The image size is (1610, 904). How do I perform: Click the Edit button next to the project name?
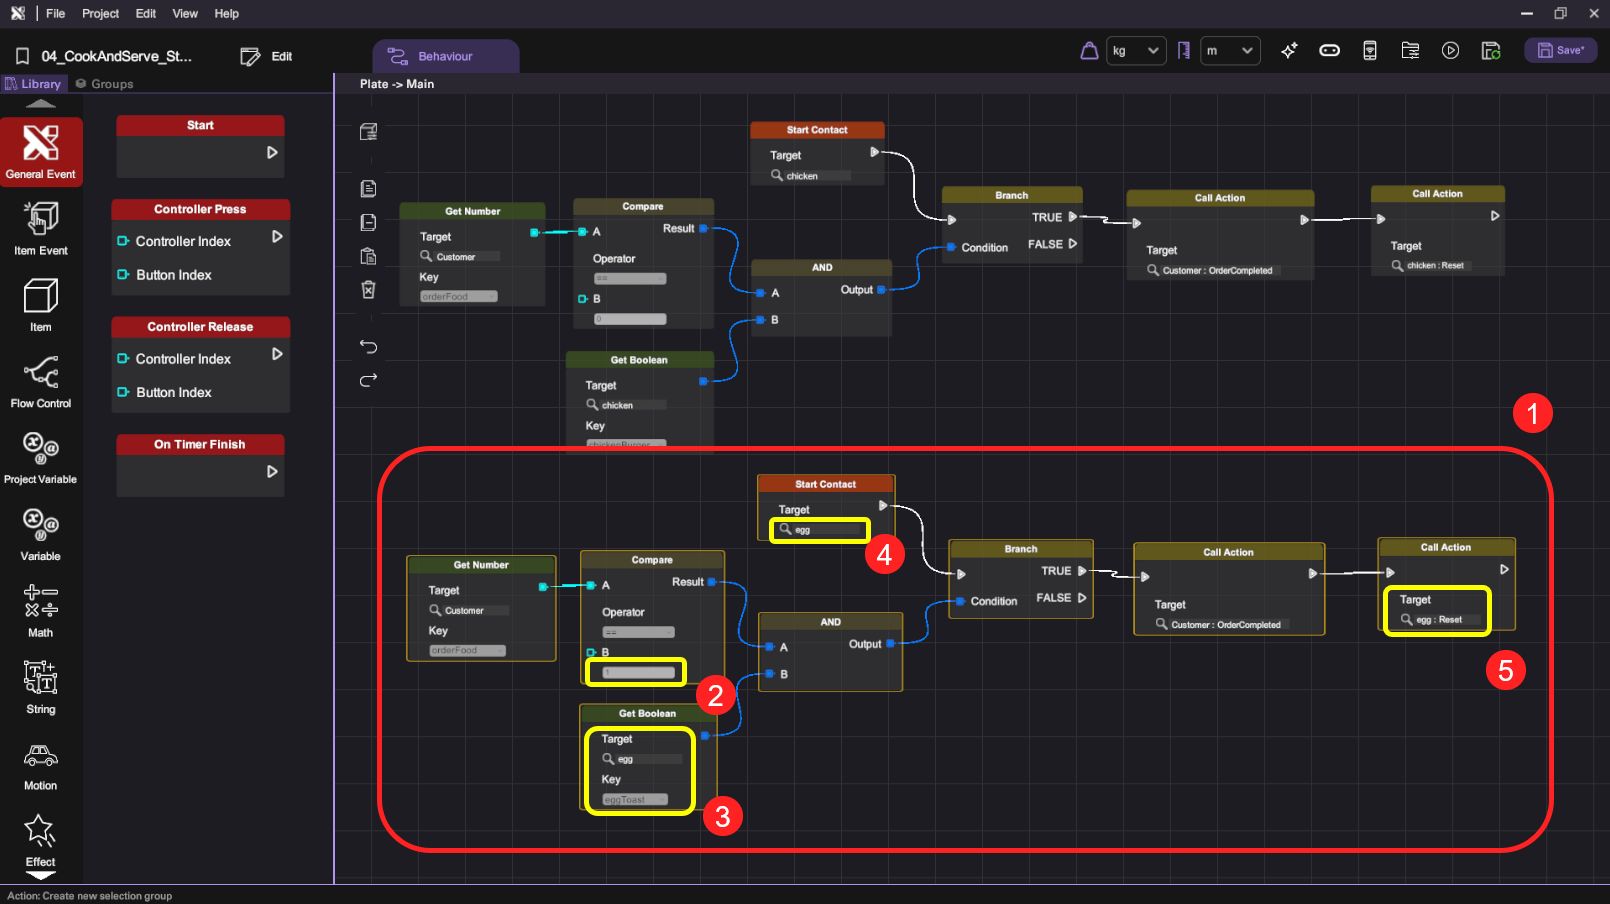tap(267, 57)
